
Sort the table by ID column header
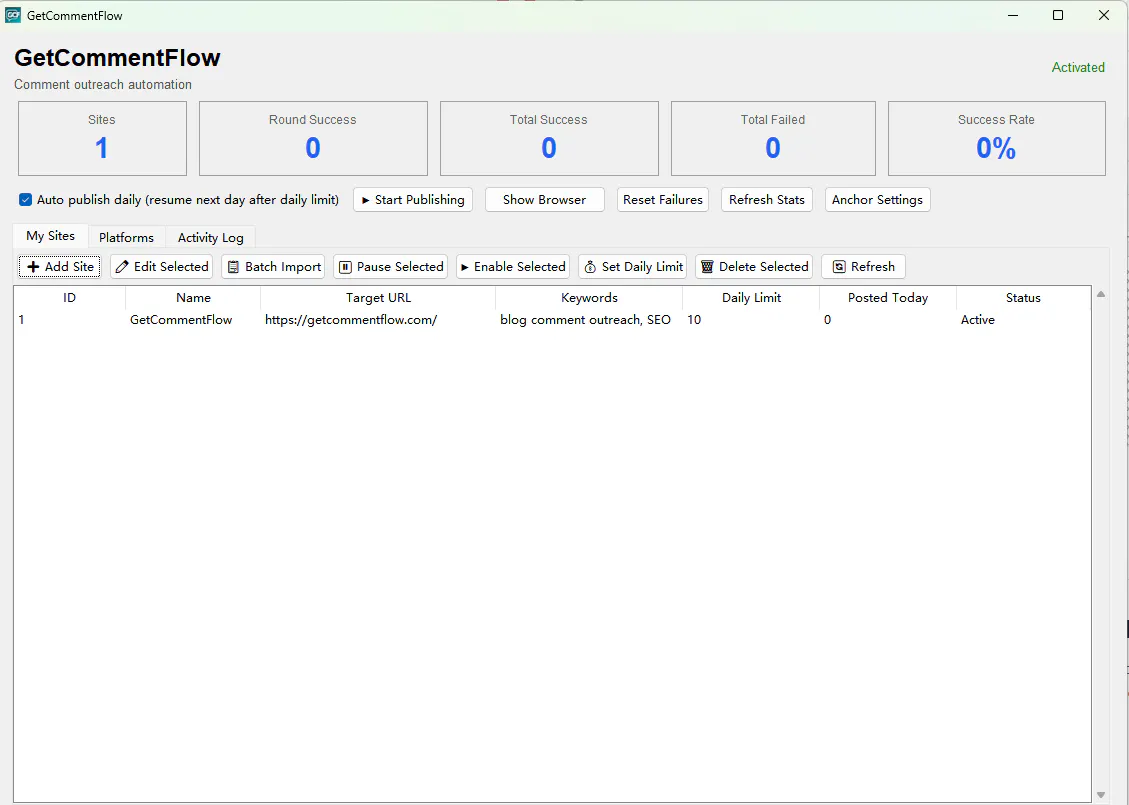click(x=69, y=297)
